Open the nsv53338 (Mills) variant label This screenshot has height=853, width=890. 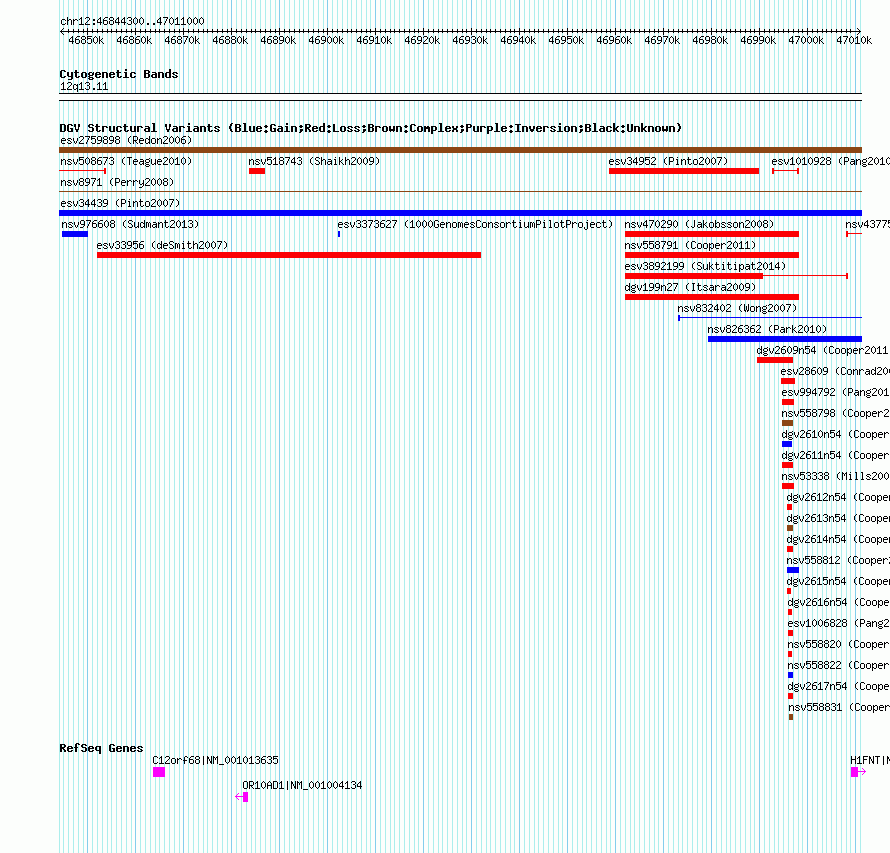coord(836,476)
